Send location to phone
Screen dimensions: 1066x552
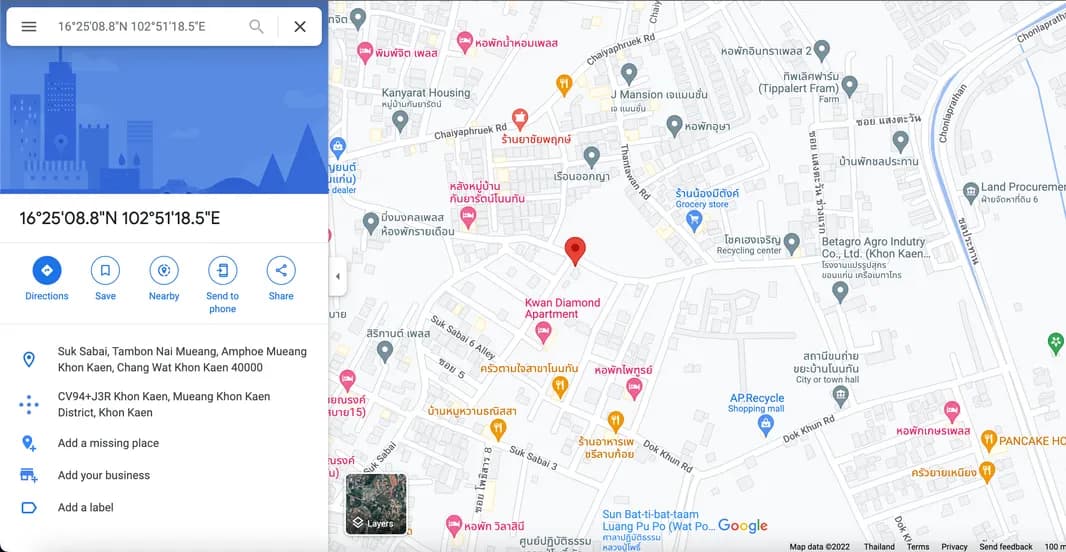(x=222, y=271)
